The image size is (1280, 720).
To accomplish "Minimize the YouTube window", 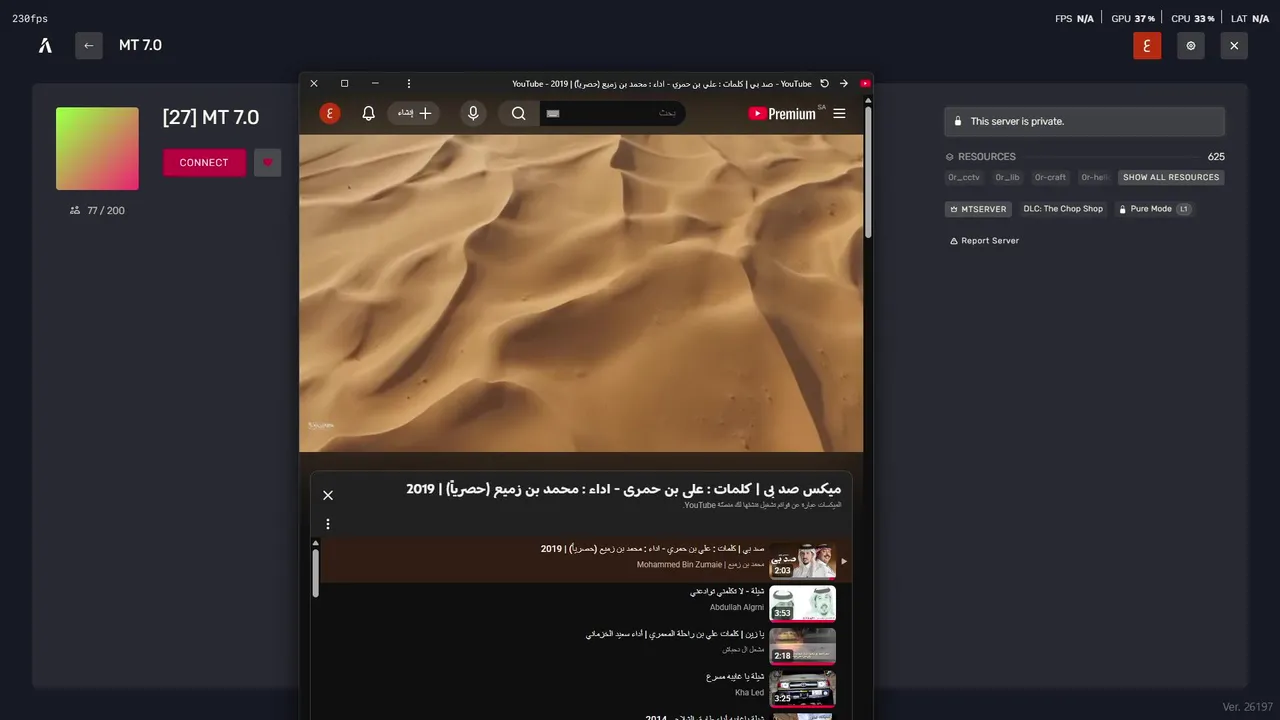I will click(x=375, y=84).
